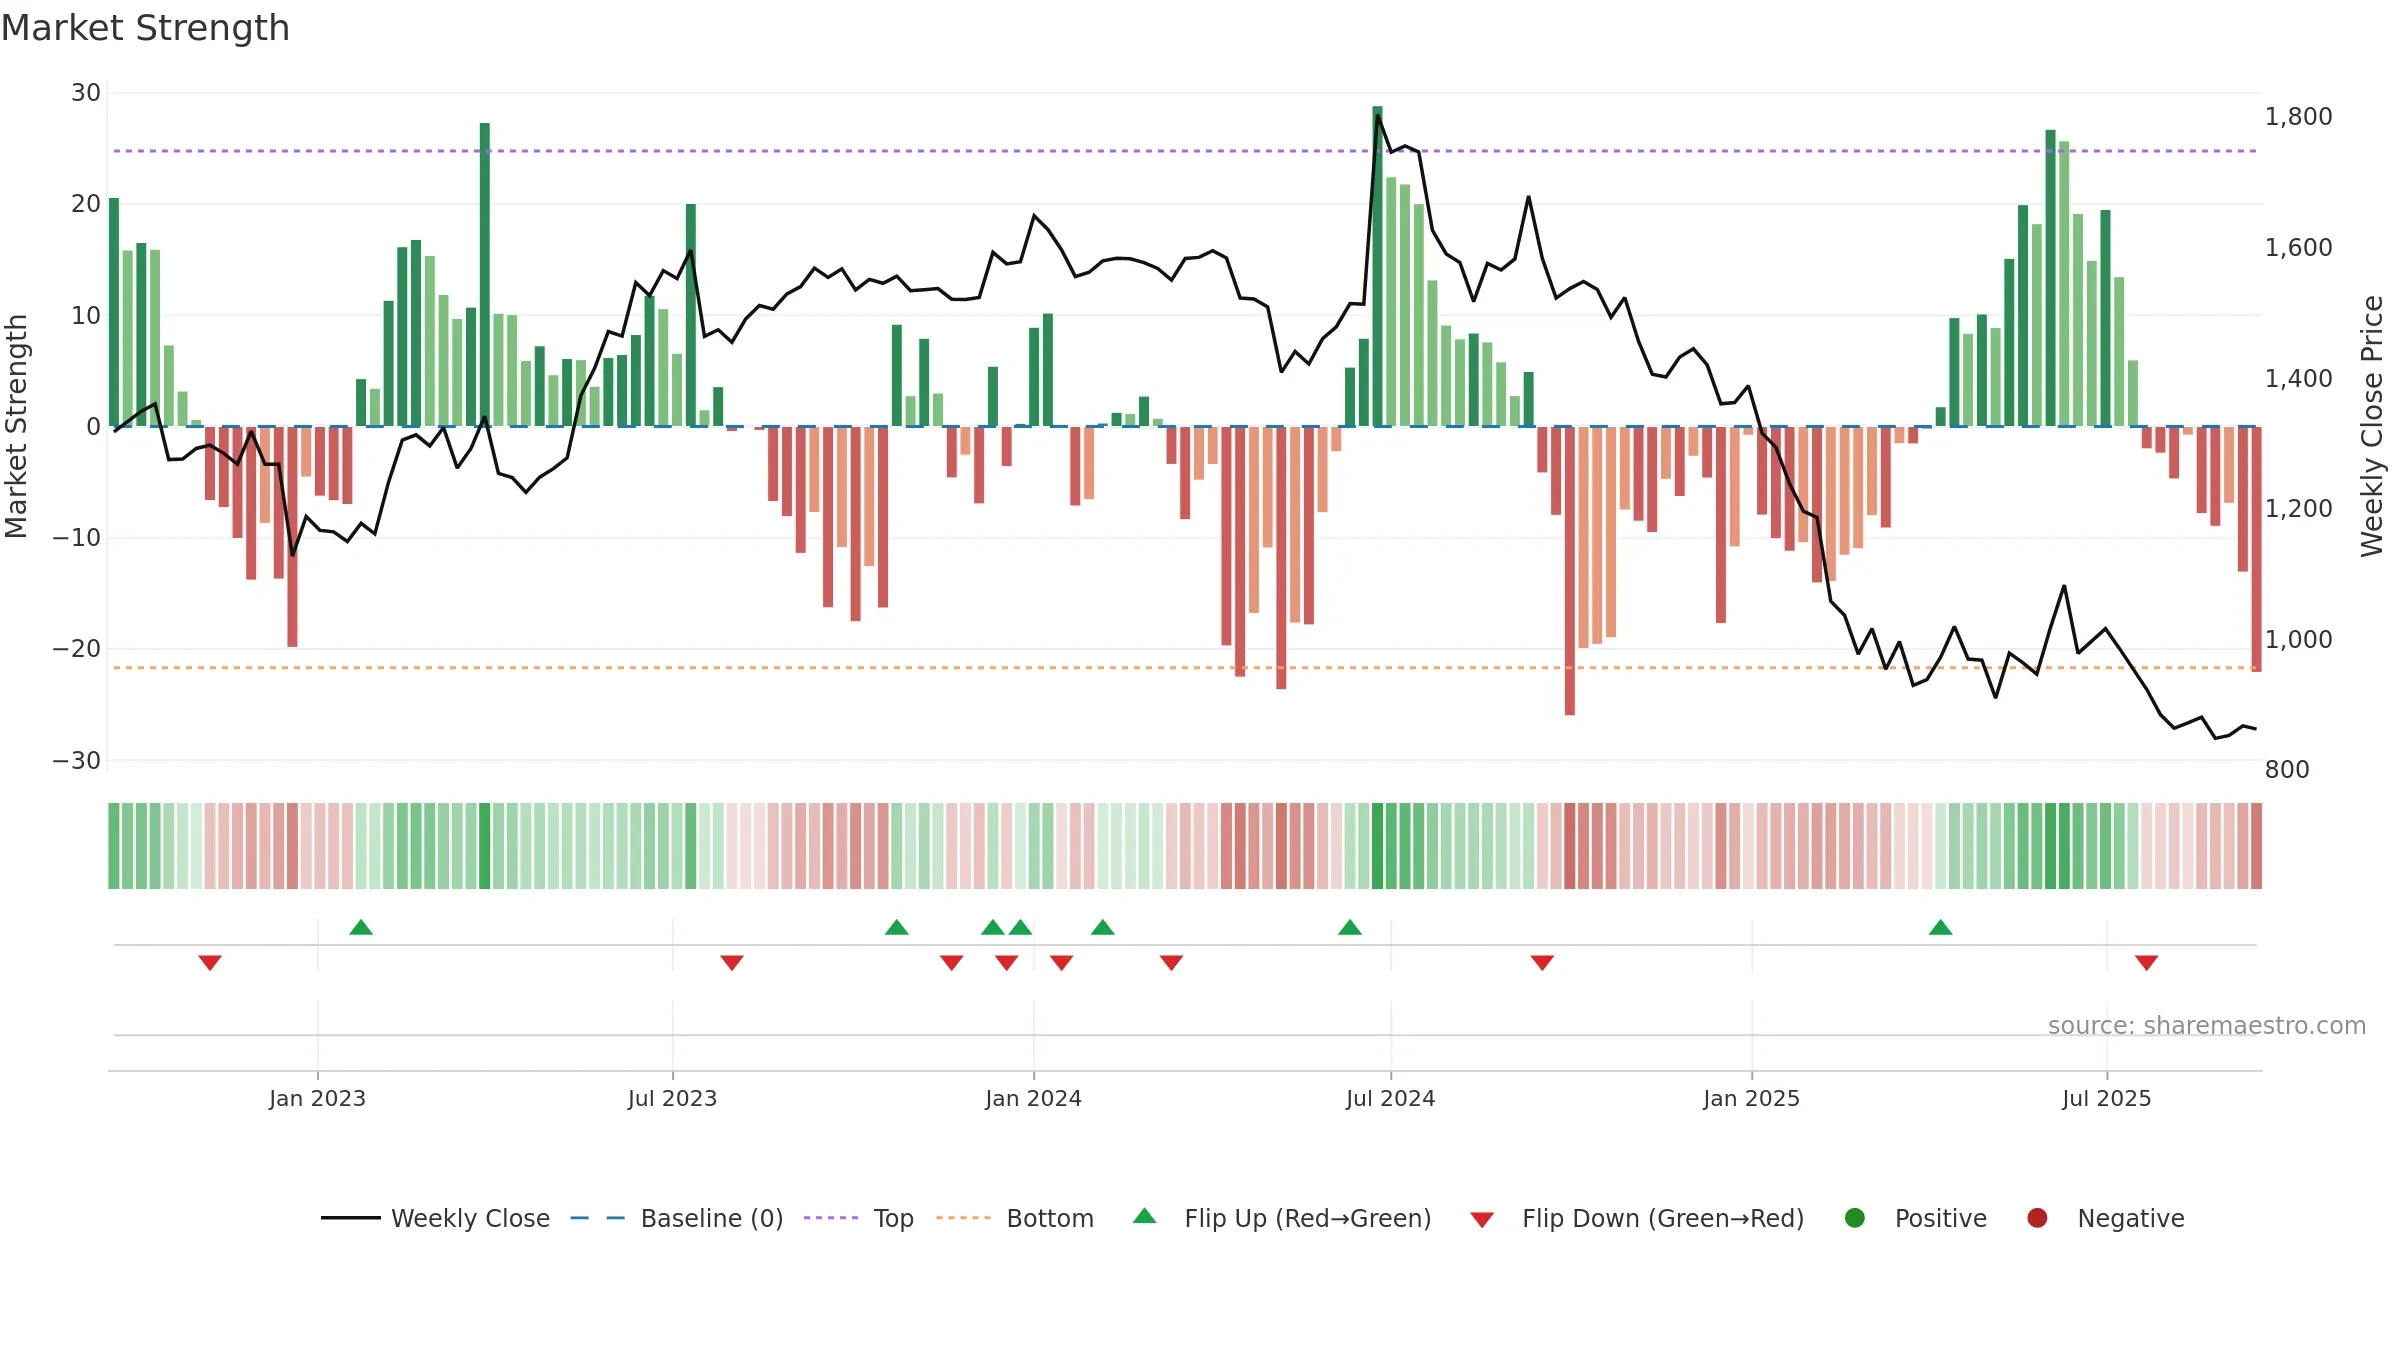Click the Weekly Close Price axis title
Viewport: 2400px width, 1350px height.
tap(2372, 426)
